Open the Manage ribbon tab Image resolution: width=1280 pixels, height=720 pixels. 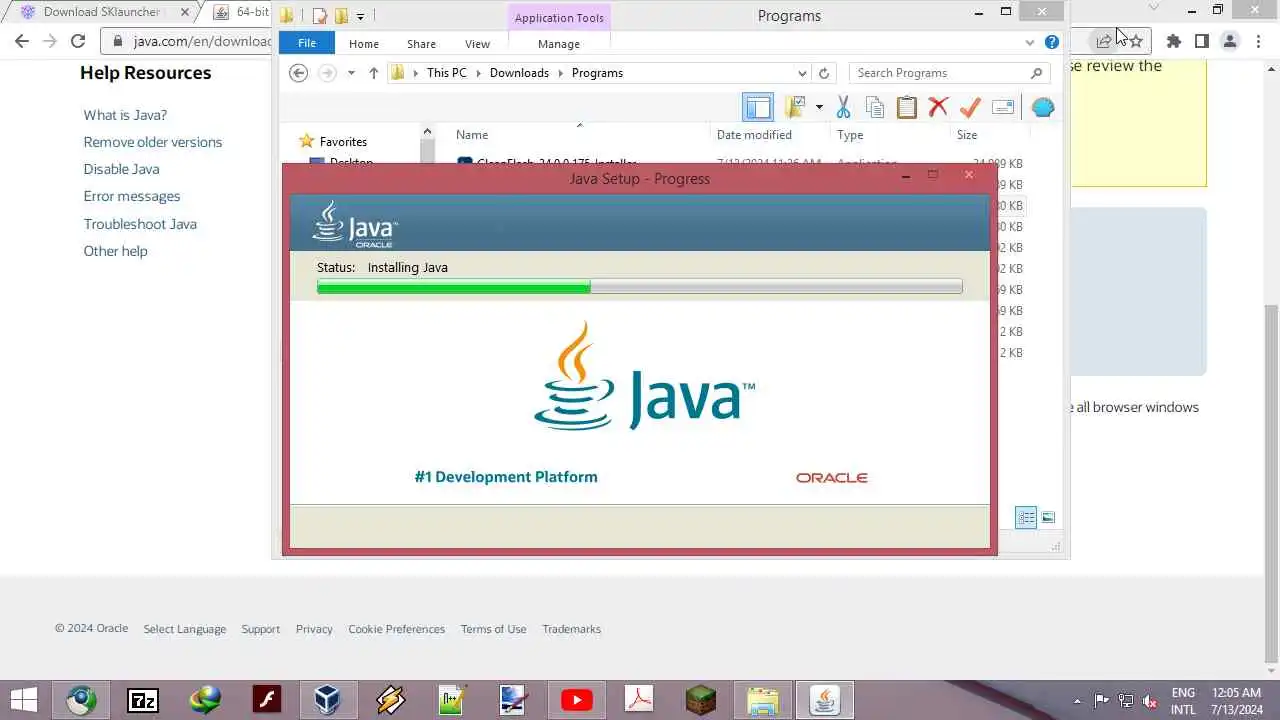tap(558, 44)
